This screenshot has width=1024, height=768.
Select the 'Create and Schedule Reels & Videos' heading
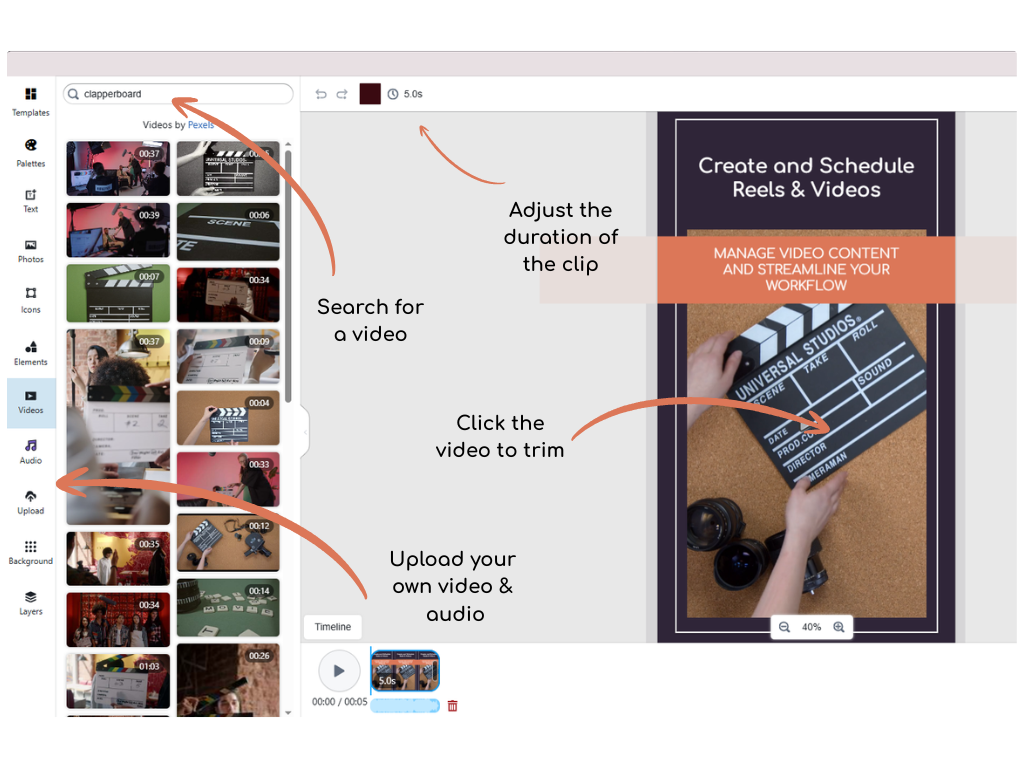click(x=807, y=177)
